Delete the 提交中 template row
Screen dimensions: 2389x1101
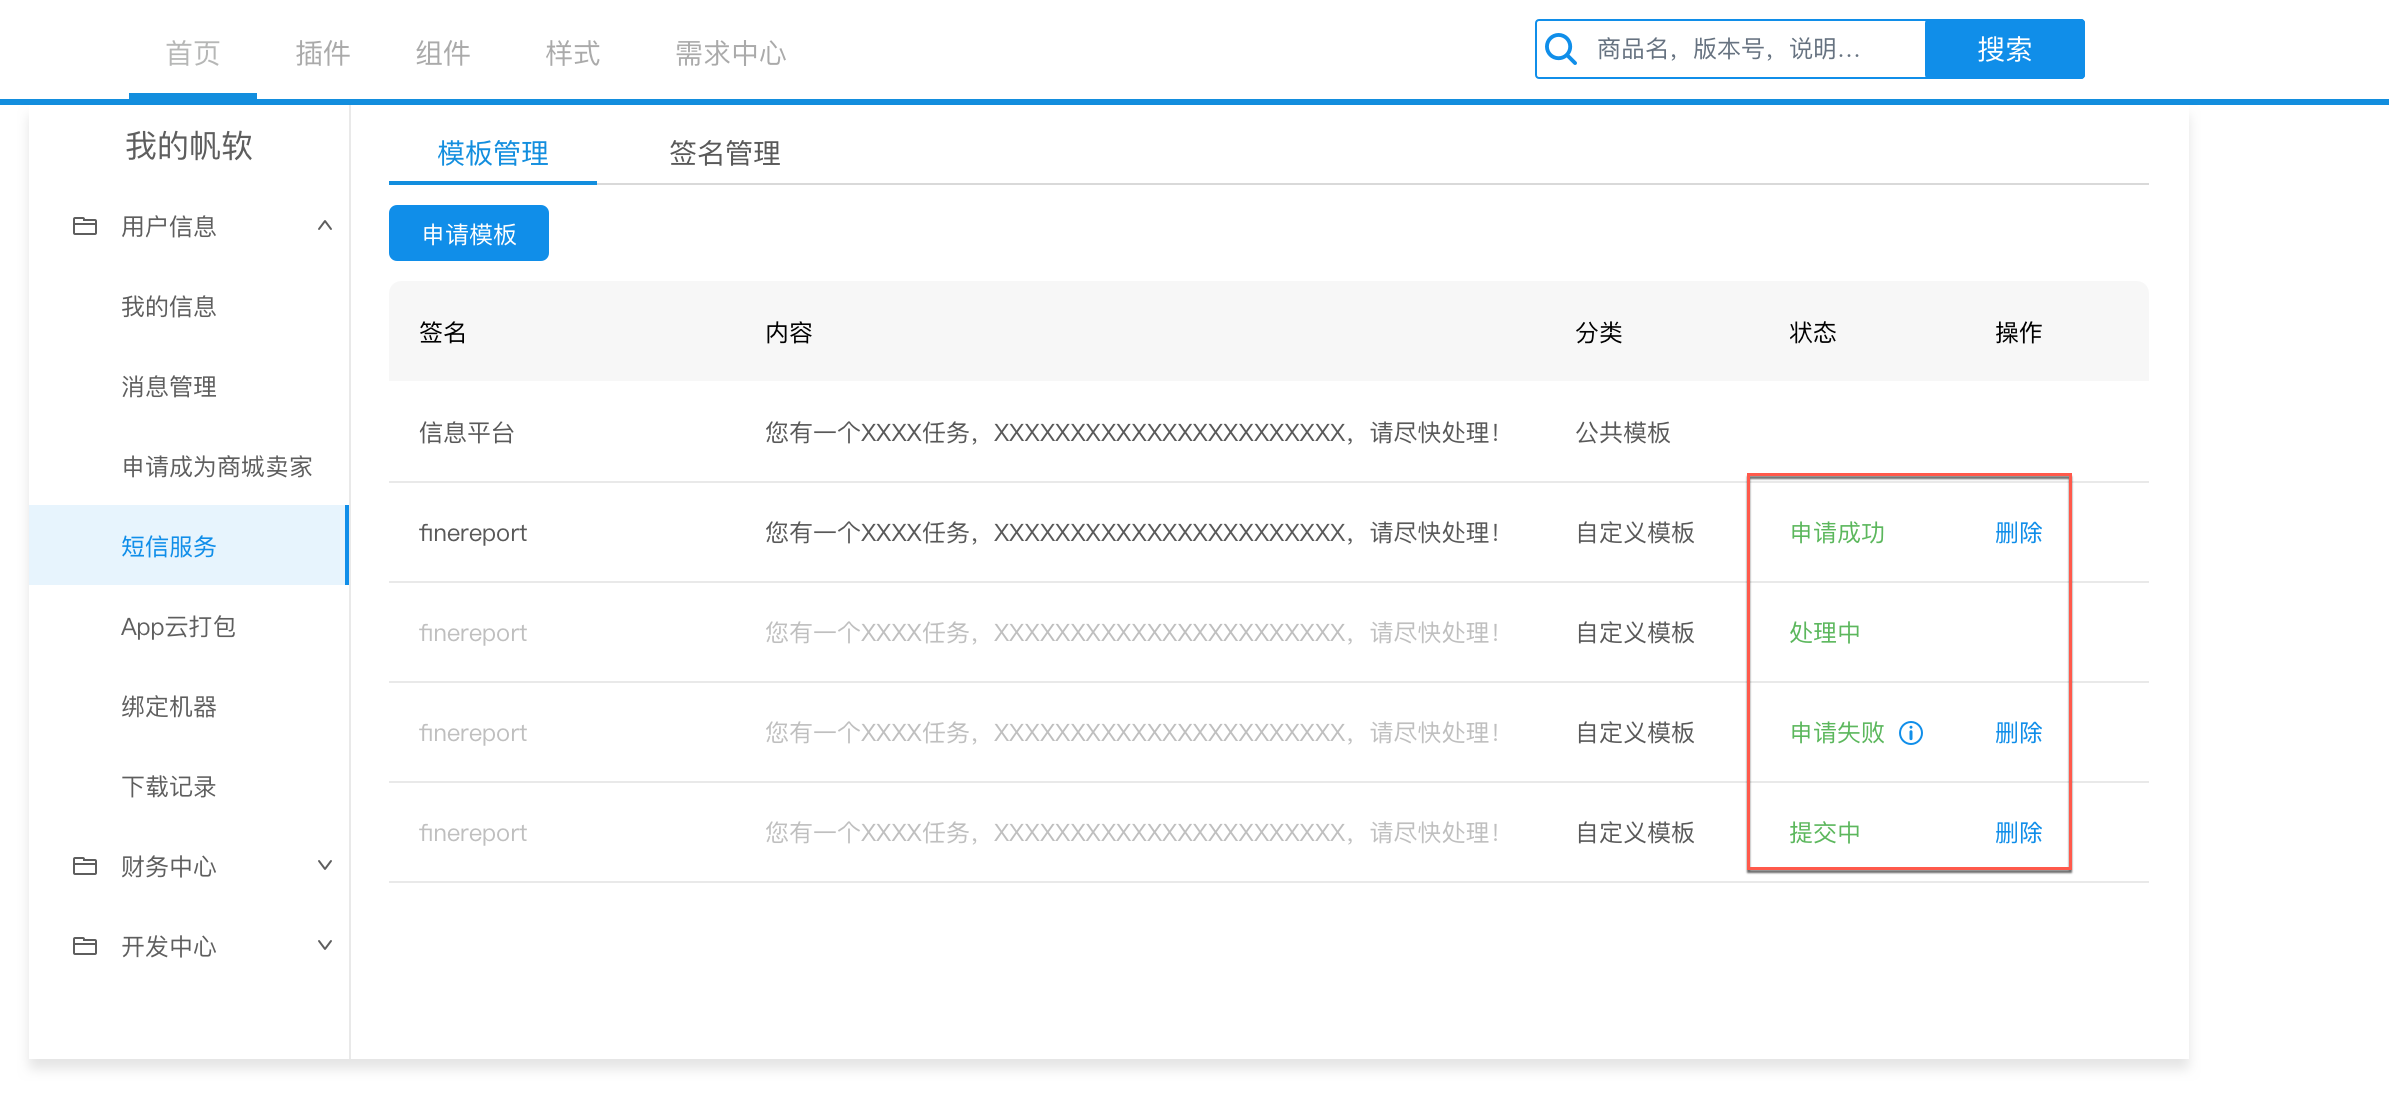coord(2018,833)
